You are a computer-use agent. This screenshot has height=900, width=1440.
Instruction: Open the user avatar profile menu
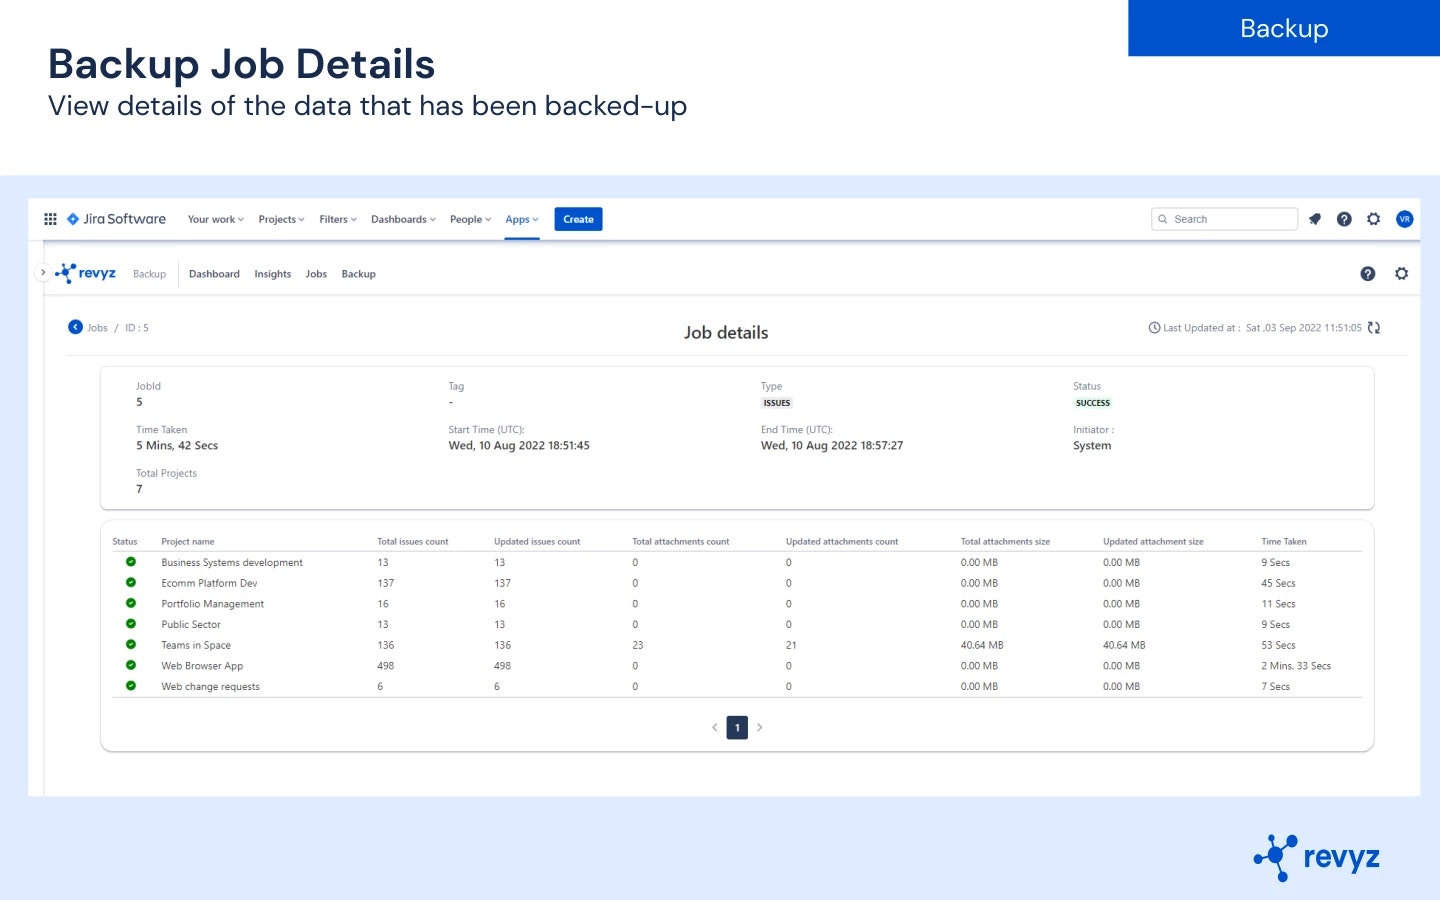(x=1404, y=219)
